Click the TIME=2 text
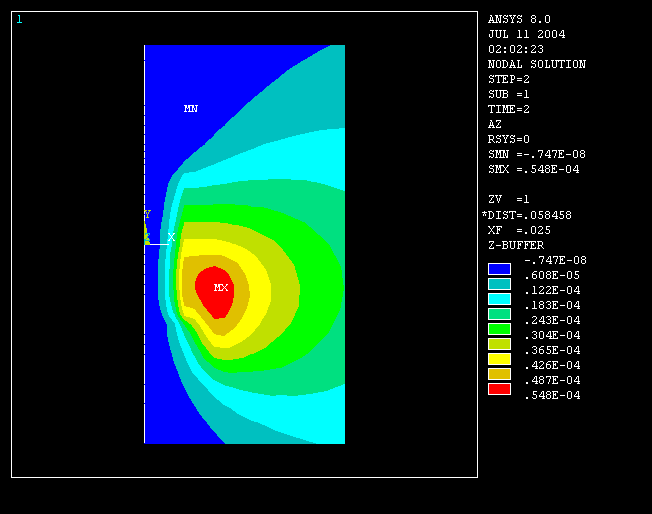 pyautogui.click(x=509, y=109)
